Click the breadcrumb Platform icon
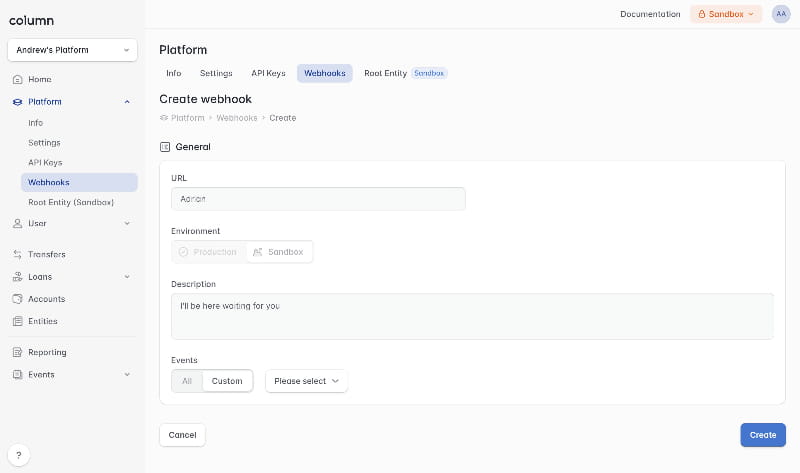 (164, 118)
